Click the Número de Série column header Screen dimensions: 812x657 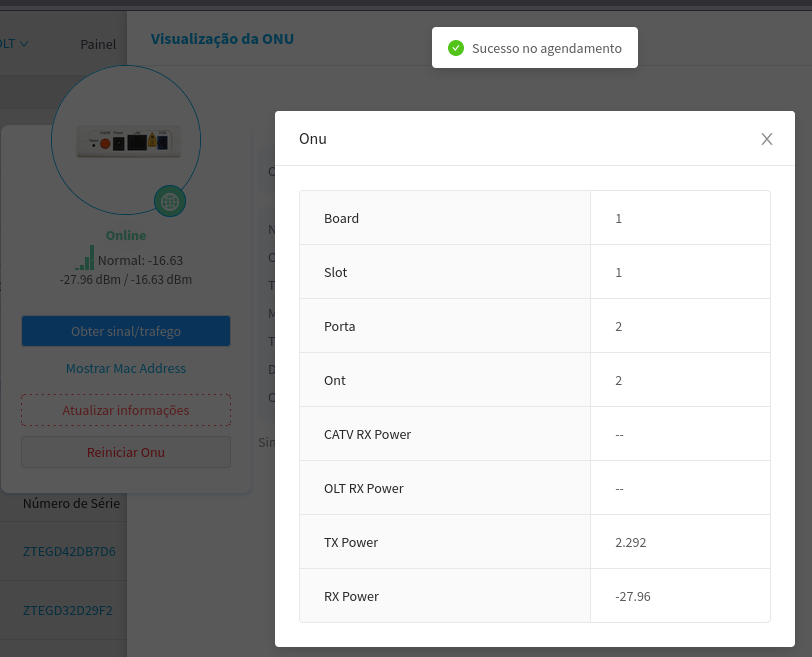(x=71, y=503)
